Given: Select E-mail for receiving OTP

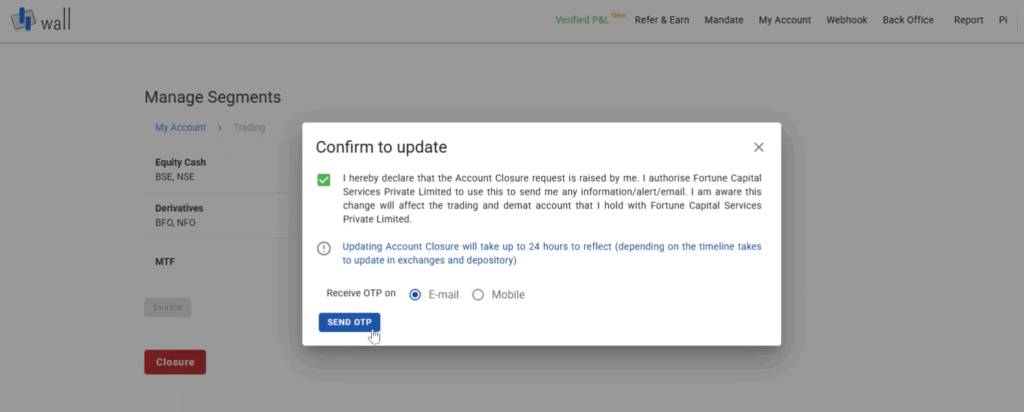Looking at the screenshot, I should (x=415, y=294).
